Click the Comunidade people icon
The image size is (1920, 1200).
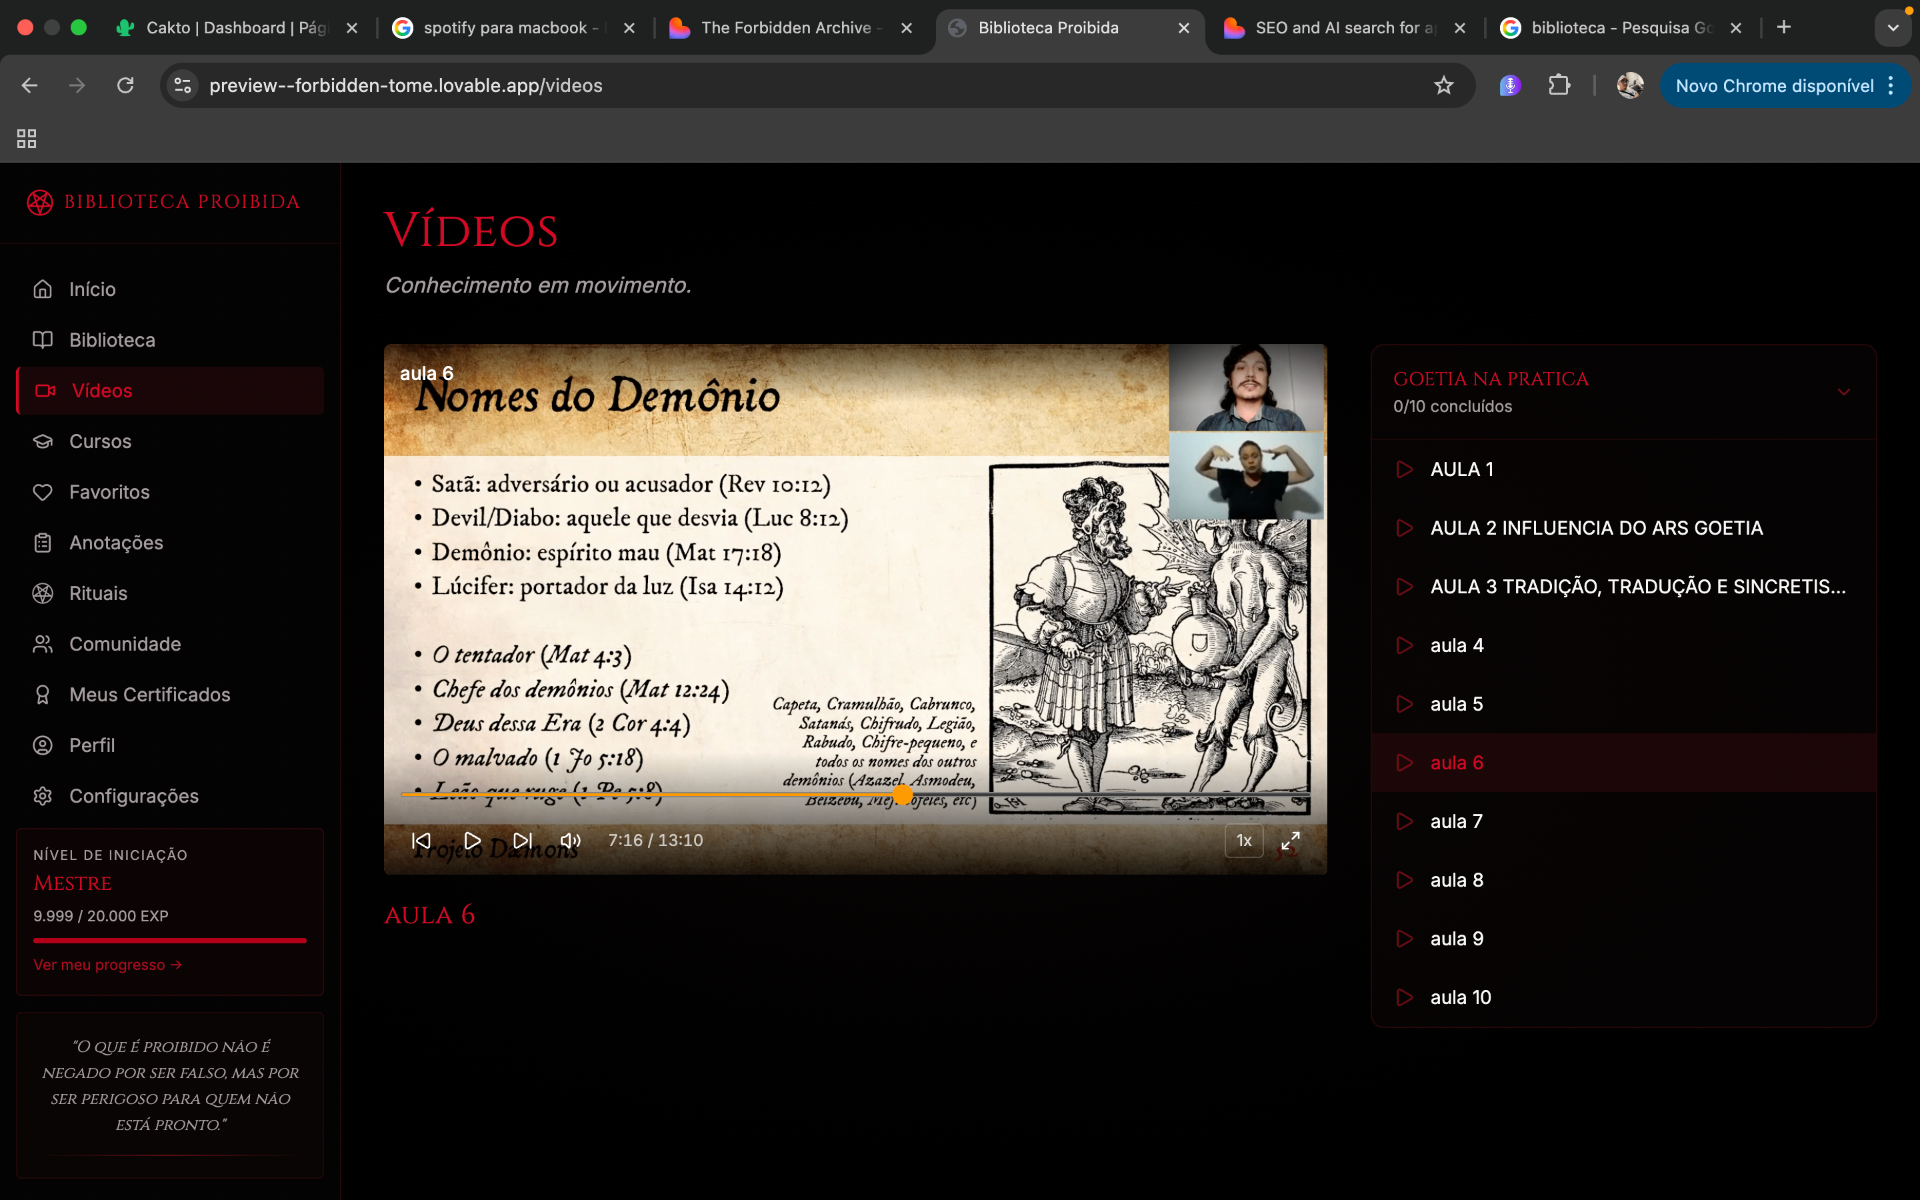coord(42,644)
